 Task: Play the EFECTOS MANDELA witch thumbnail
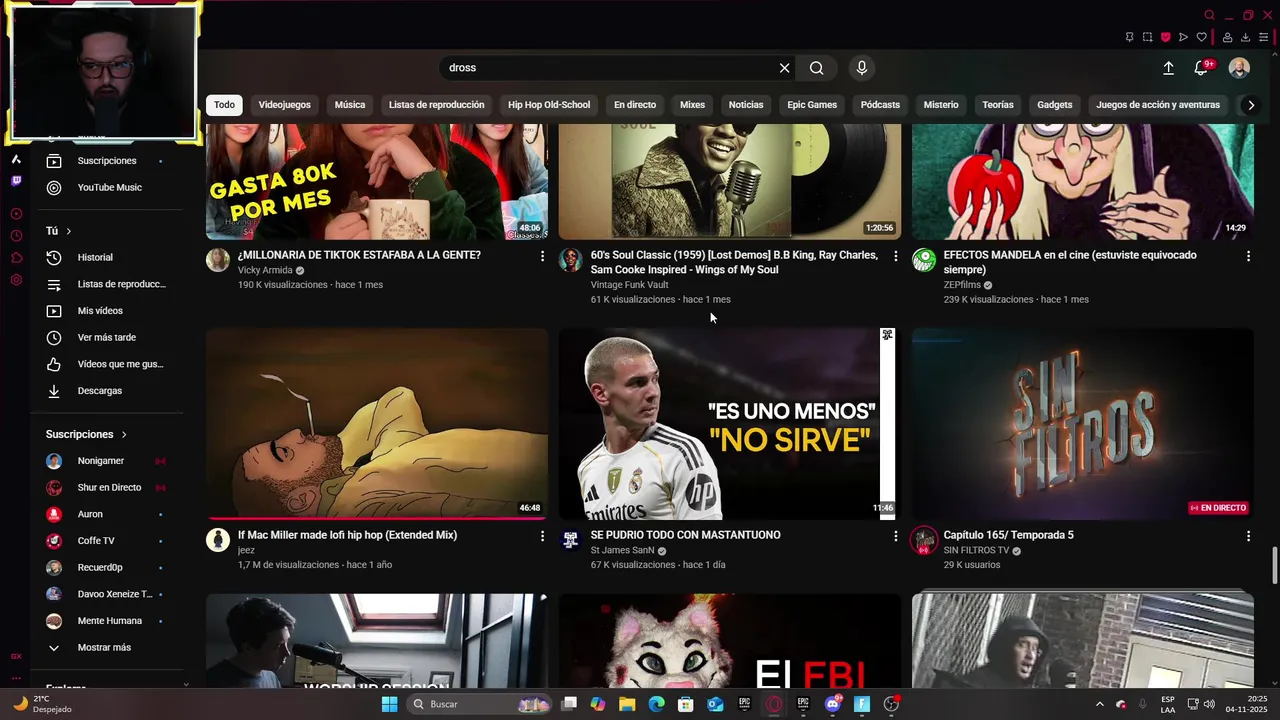coord(1083,182)
